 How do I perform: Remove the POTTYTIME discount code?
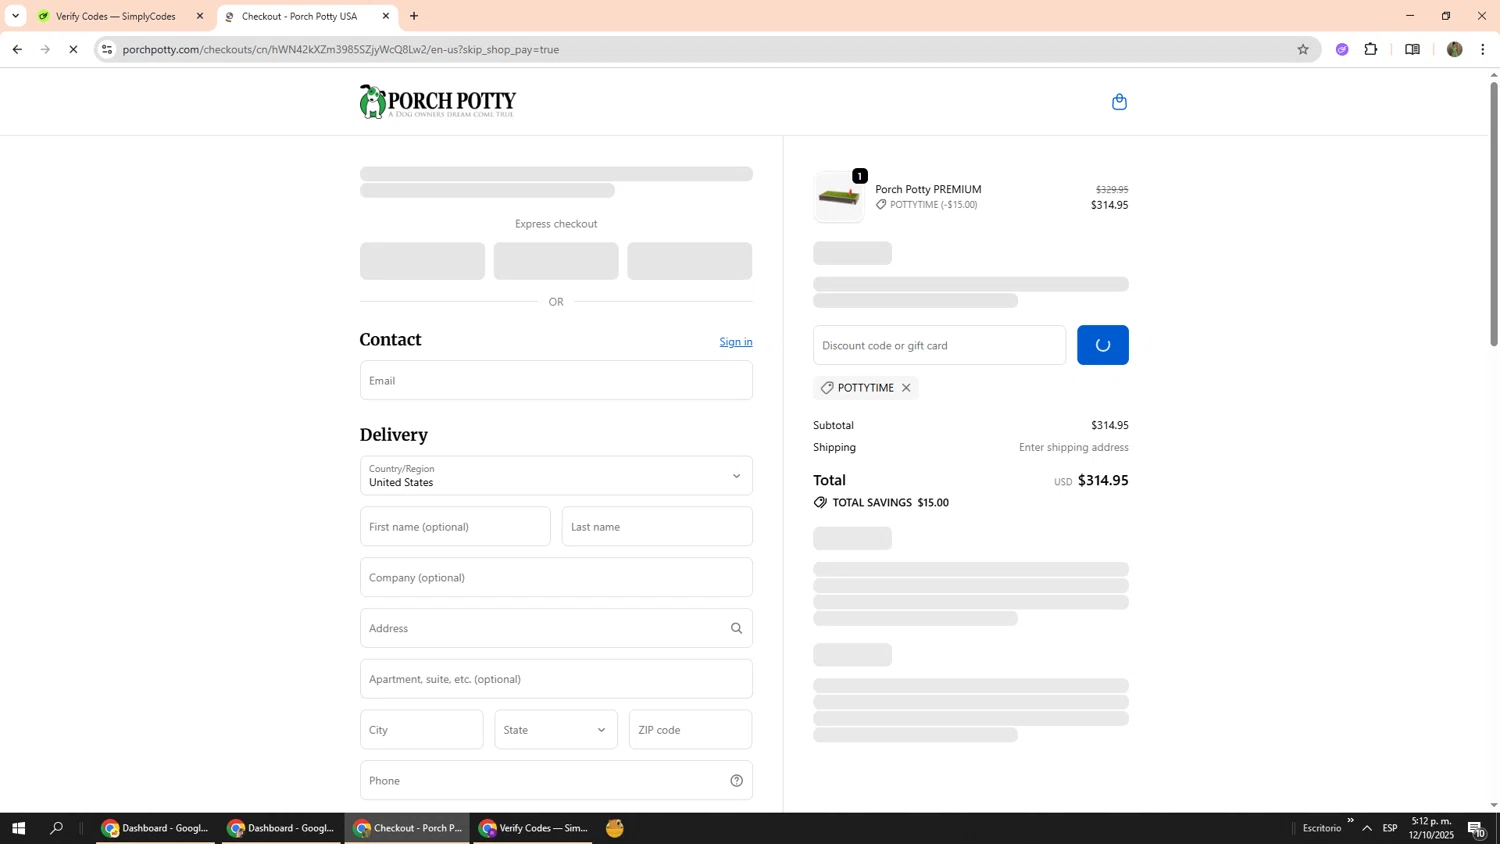click(x=906, y=388)
